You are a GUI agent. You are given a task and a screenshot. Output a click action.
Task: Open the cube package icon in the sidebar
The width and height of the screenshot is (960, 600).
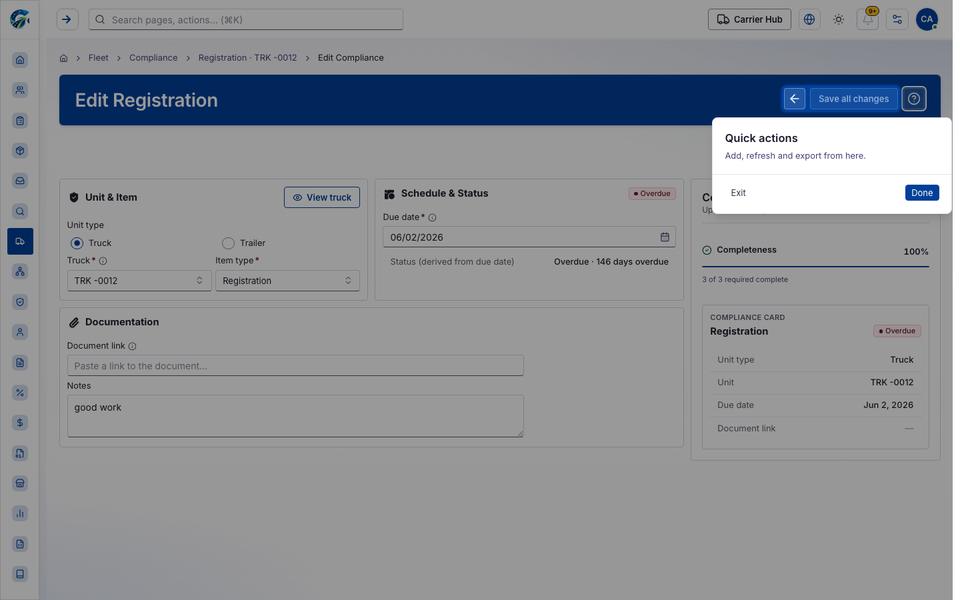coord(20,151)
